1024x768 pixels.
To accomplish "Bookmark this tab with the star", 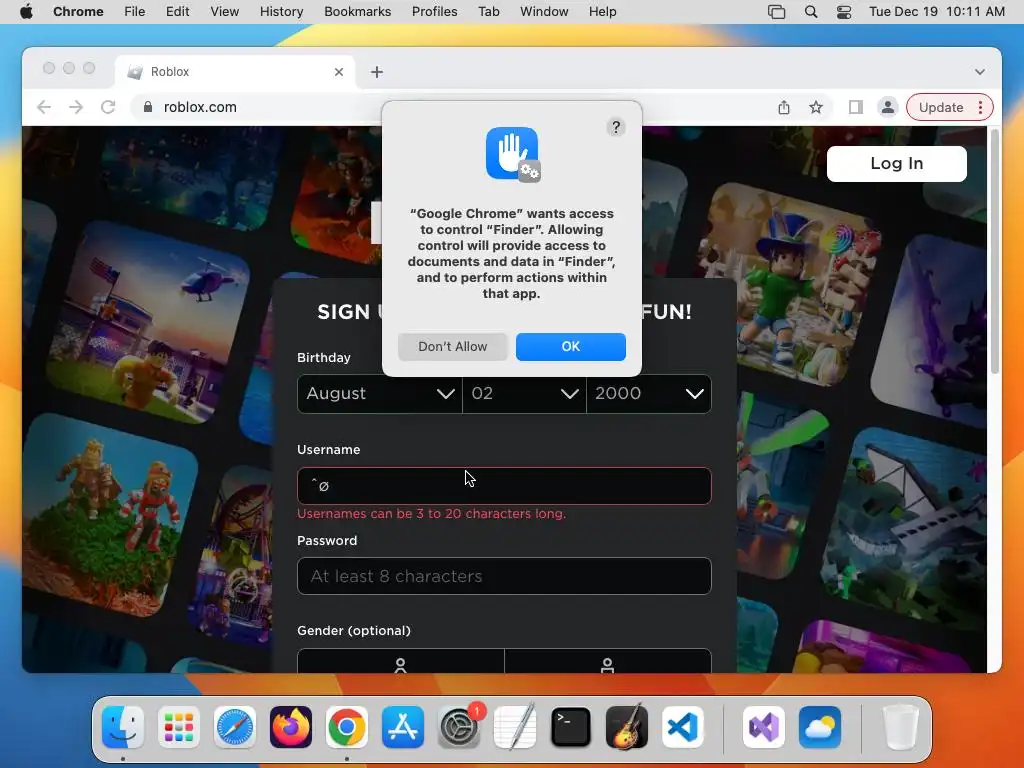I will pyautogui.click(x=816, y=107).
